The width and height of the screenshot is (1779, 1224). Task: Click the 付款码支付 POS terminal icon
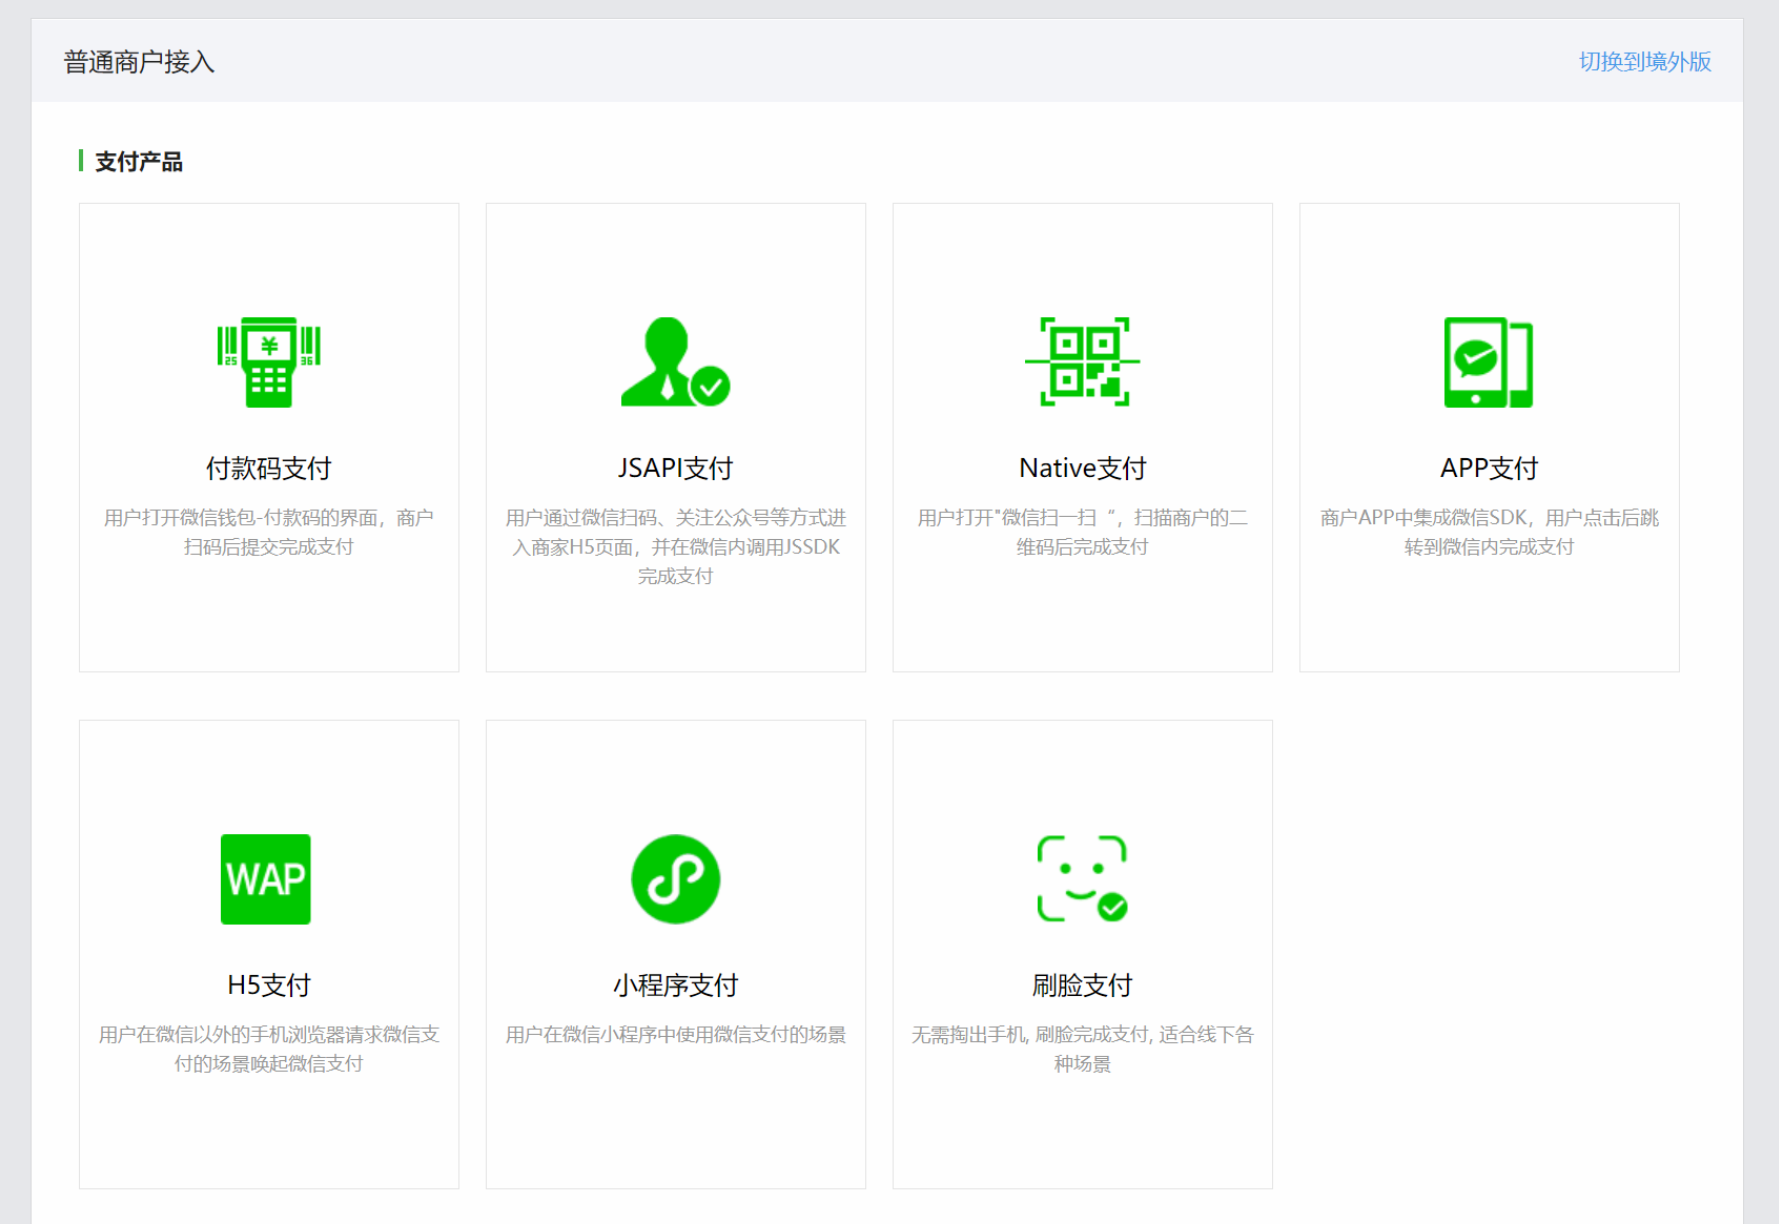pyautogui.click(x=268, y=362)
